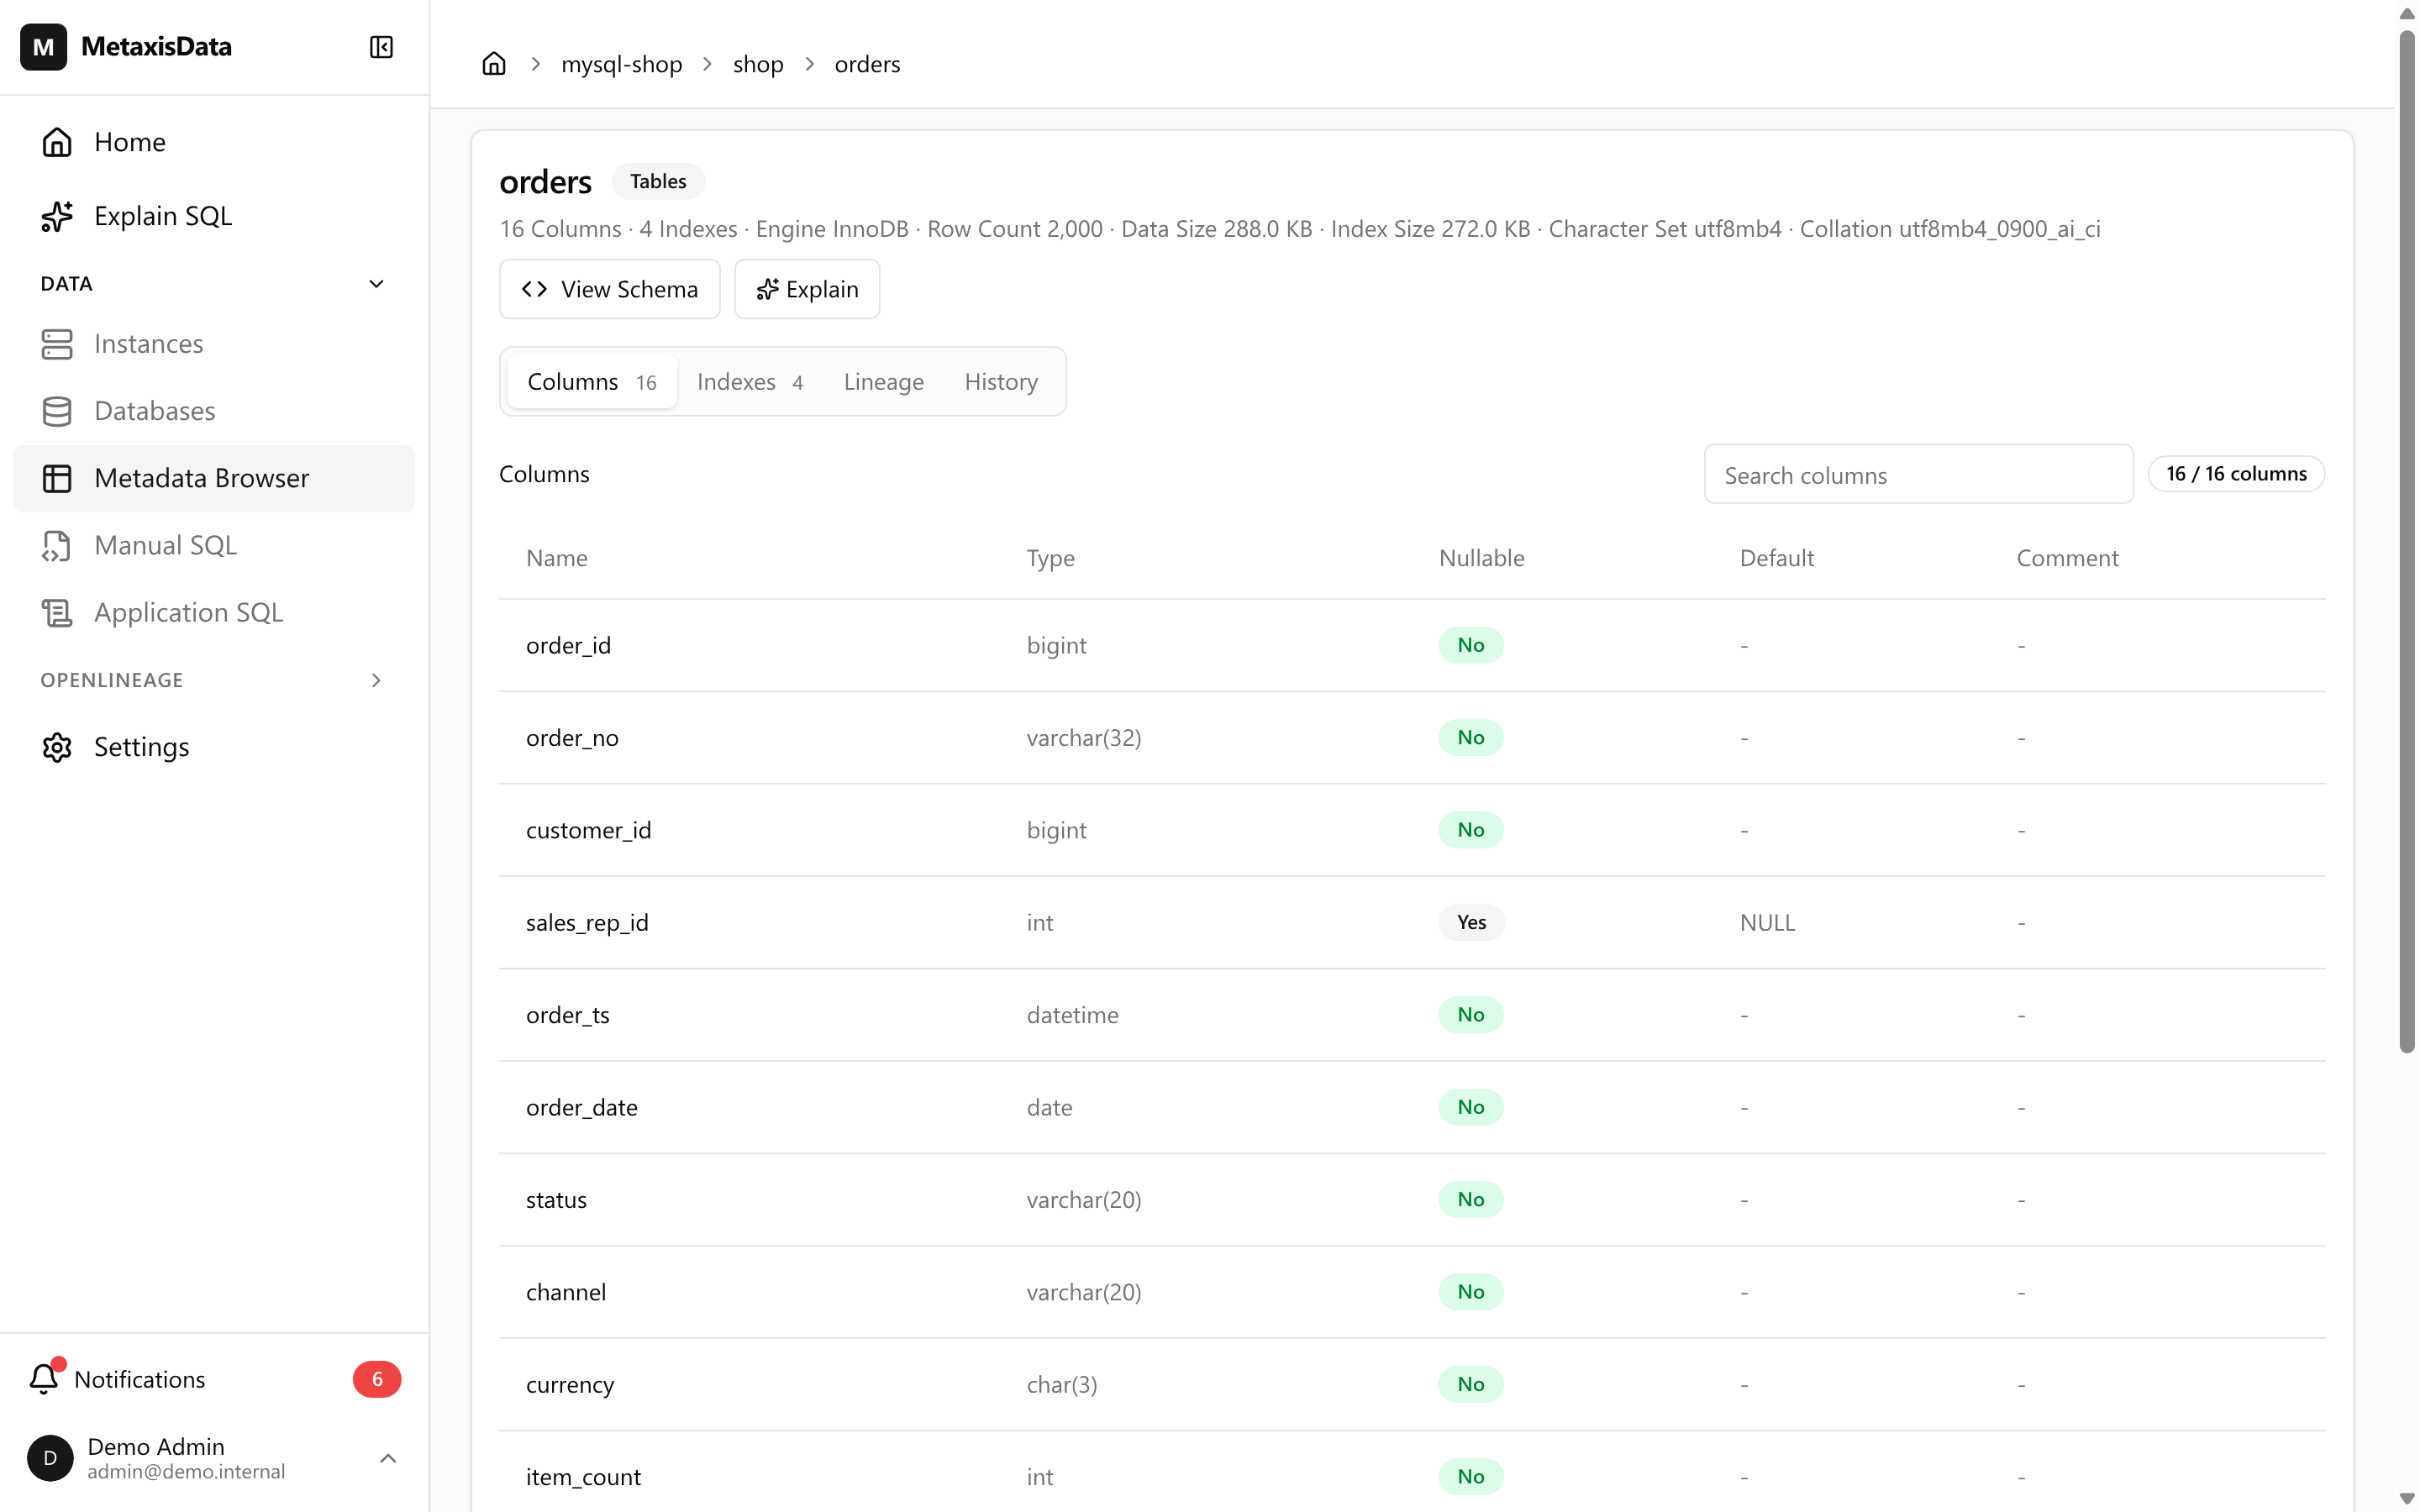This screenshot has width=2420, height=1512.
Task: Select the order_no column name
Action: click(572, 738)
